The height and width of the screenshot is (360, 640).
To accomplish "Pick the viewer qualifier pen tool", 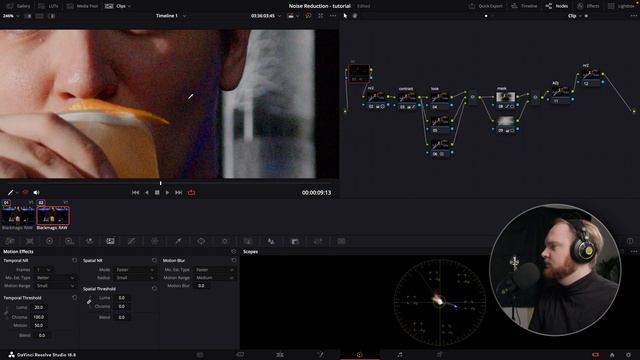I will click(x=10, y=192).
